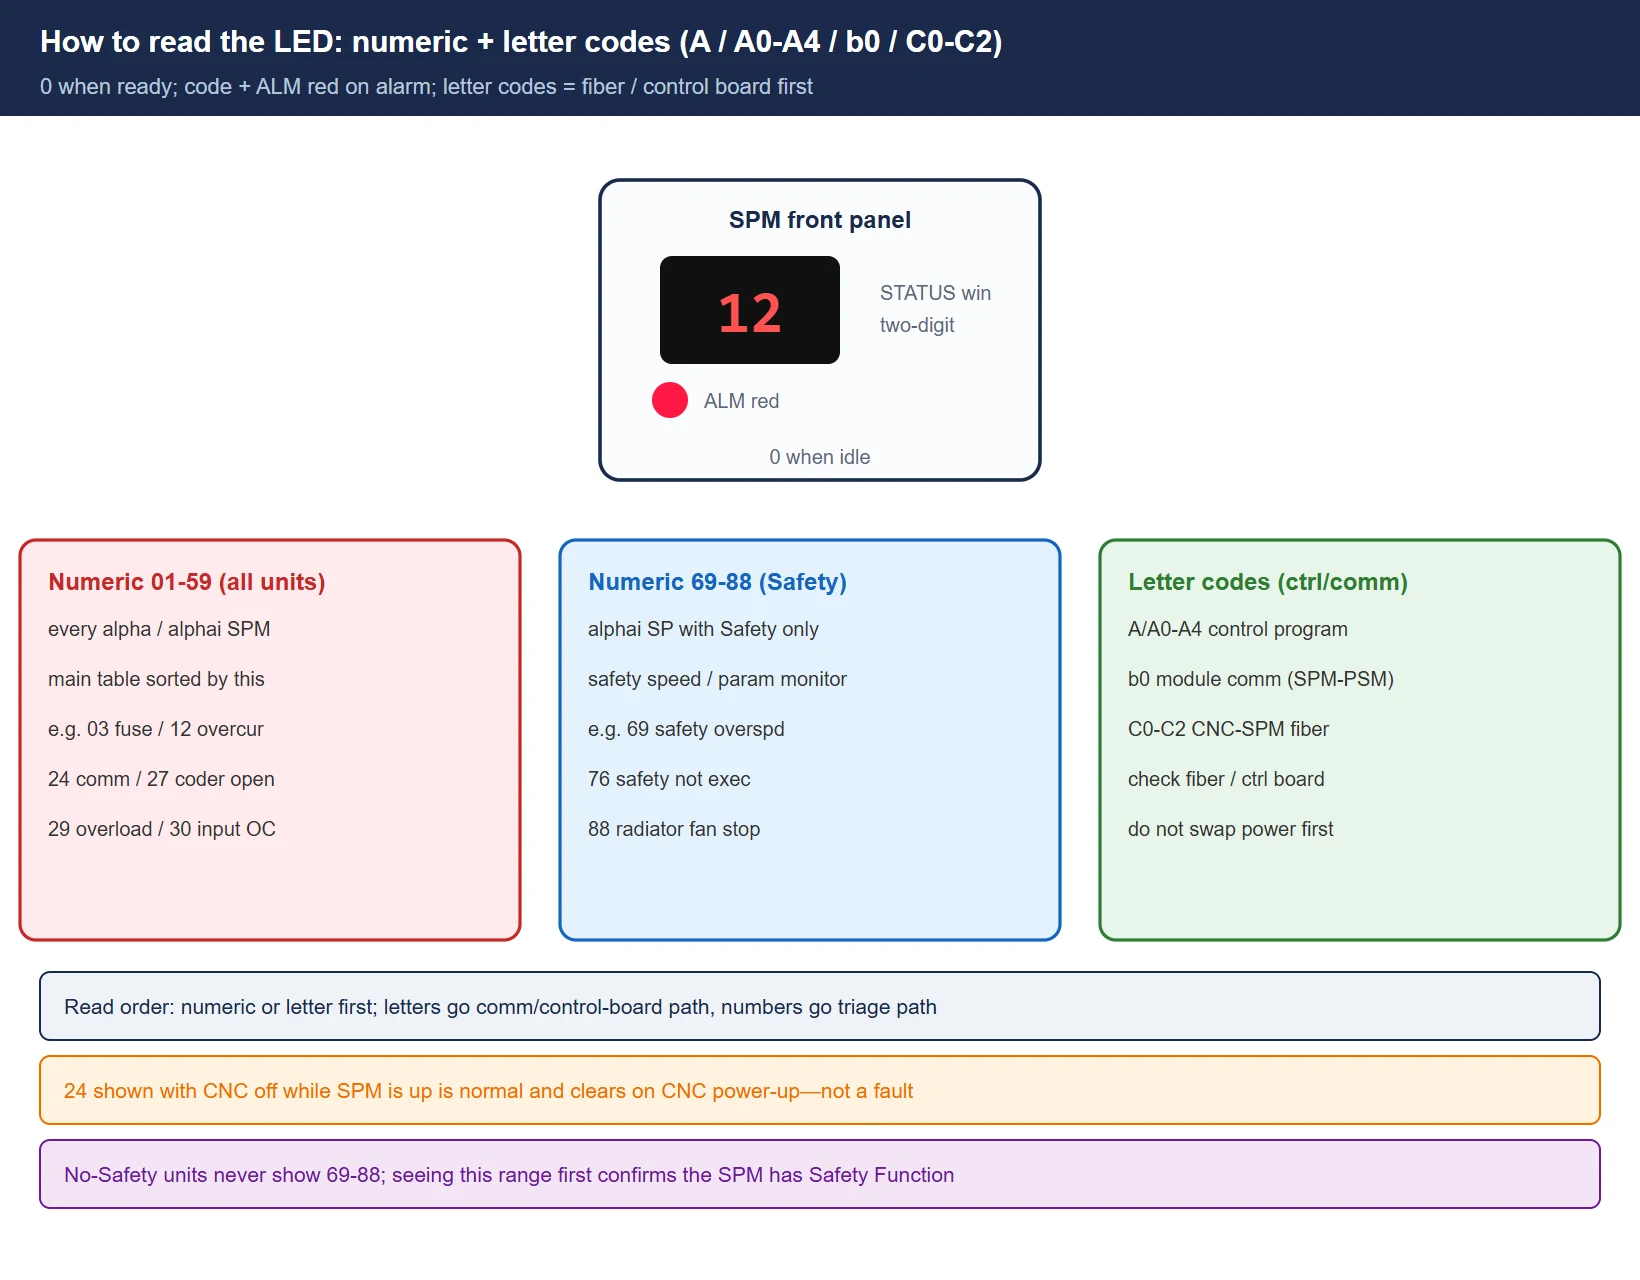Click 'b0 module comm (SPM-PSM)' line
This screenshot has width=1640, height=1280.
1261,679
